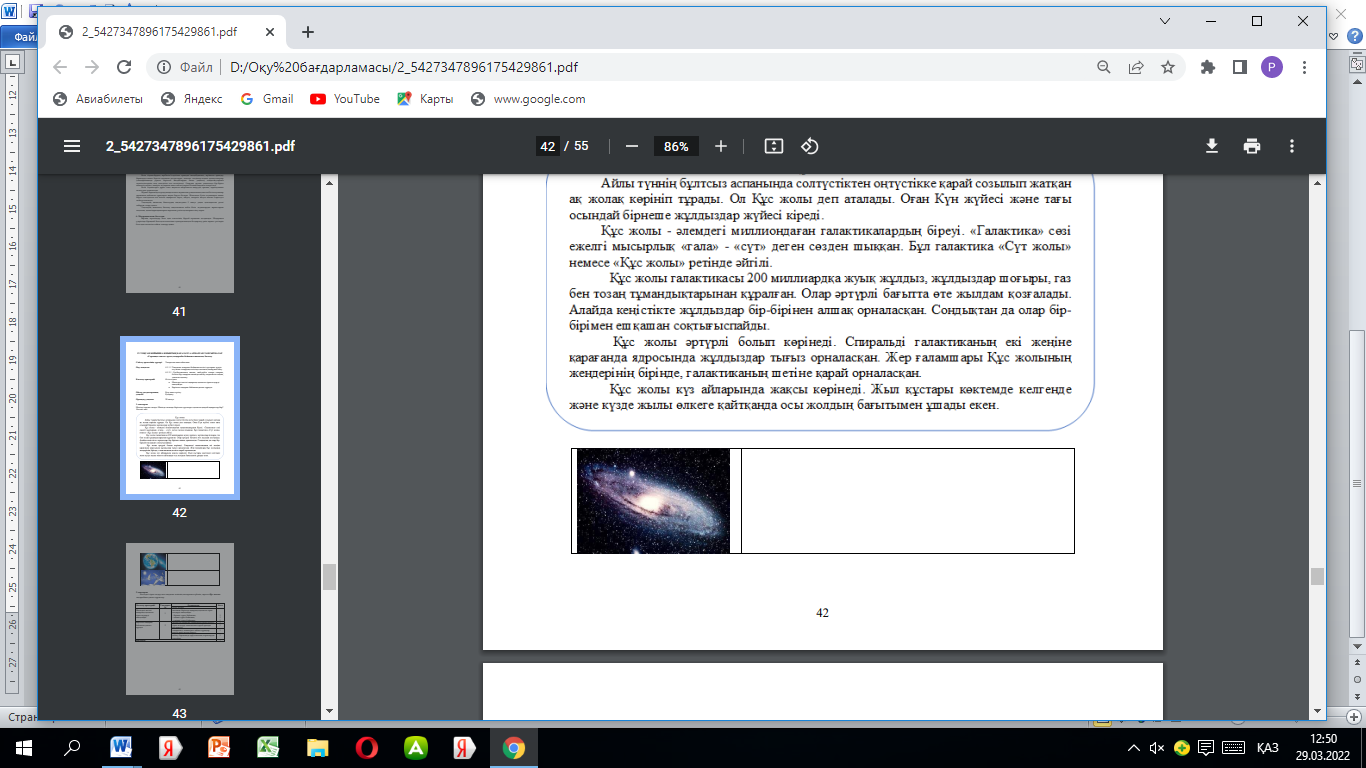The width and height of the screenshot is (1366, 768).
Task: Open Help in the Word window
Action: 1354,35
